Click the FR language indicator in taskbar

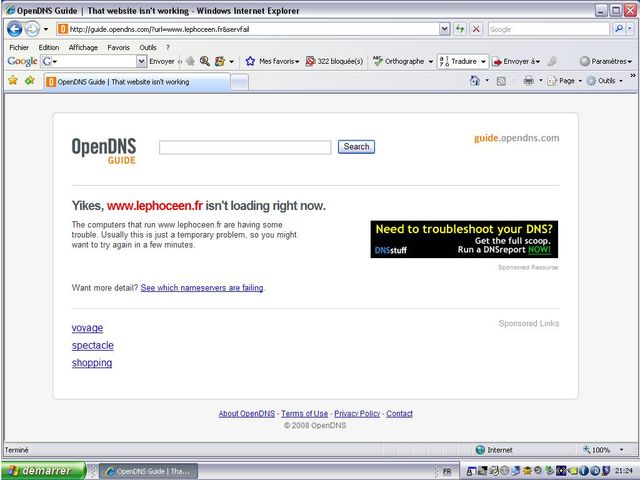coord(447,471)
